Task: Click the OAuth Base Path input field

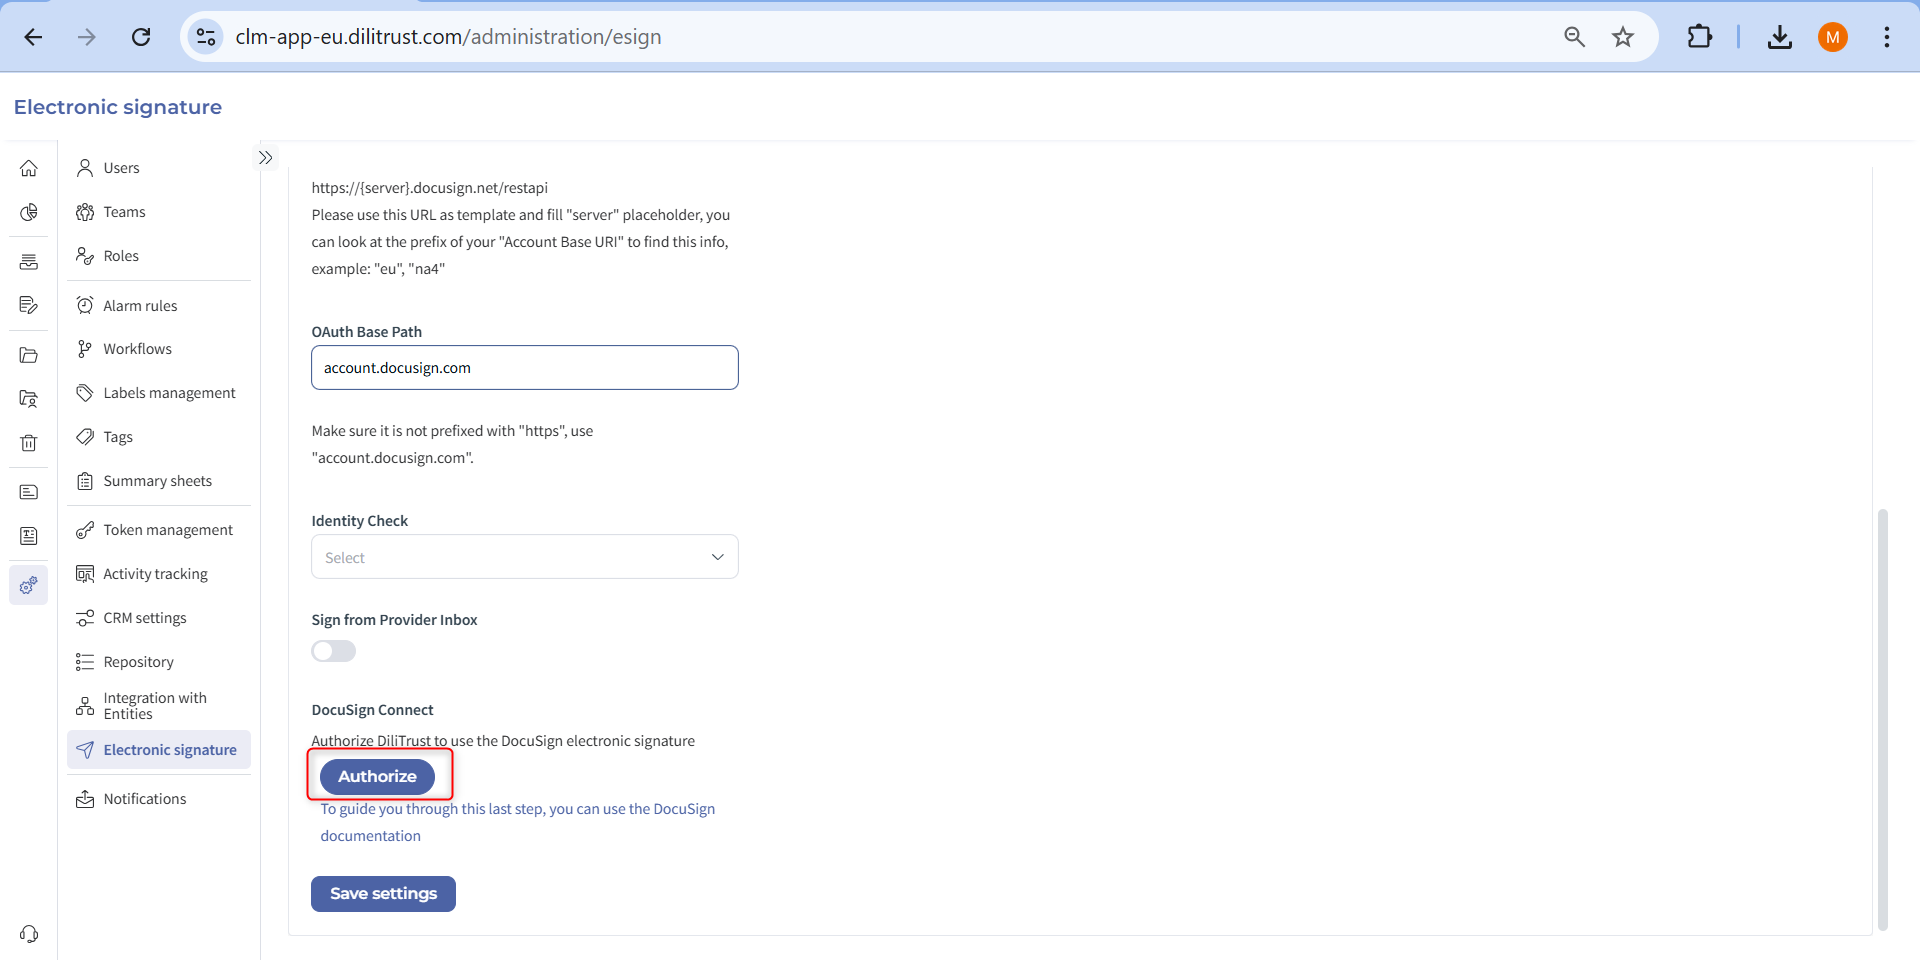Action: coord(525,368)
